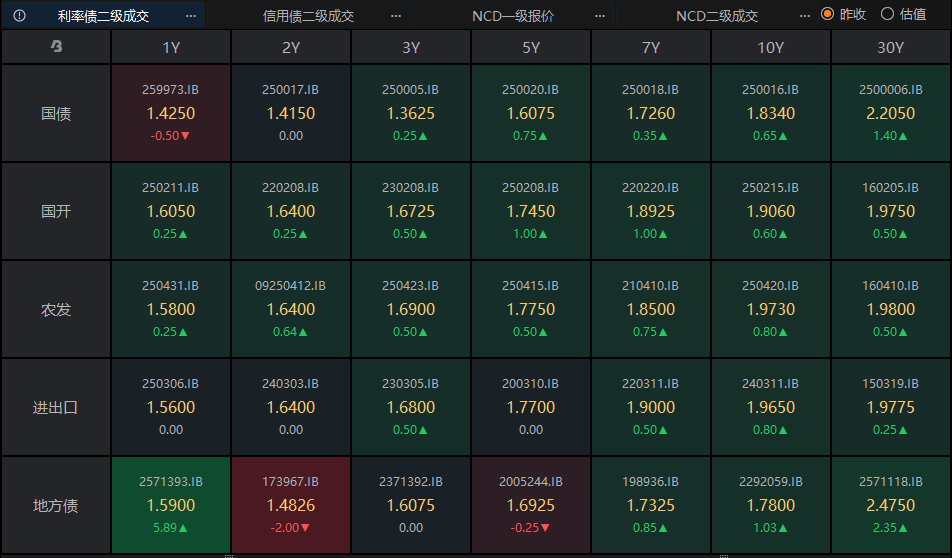Image resolution: width=952 pixels, height=558 pixels.
Task: Switch to the 信用债二级成交 tab
Action: click(308, 16)
